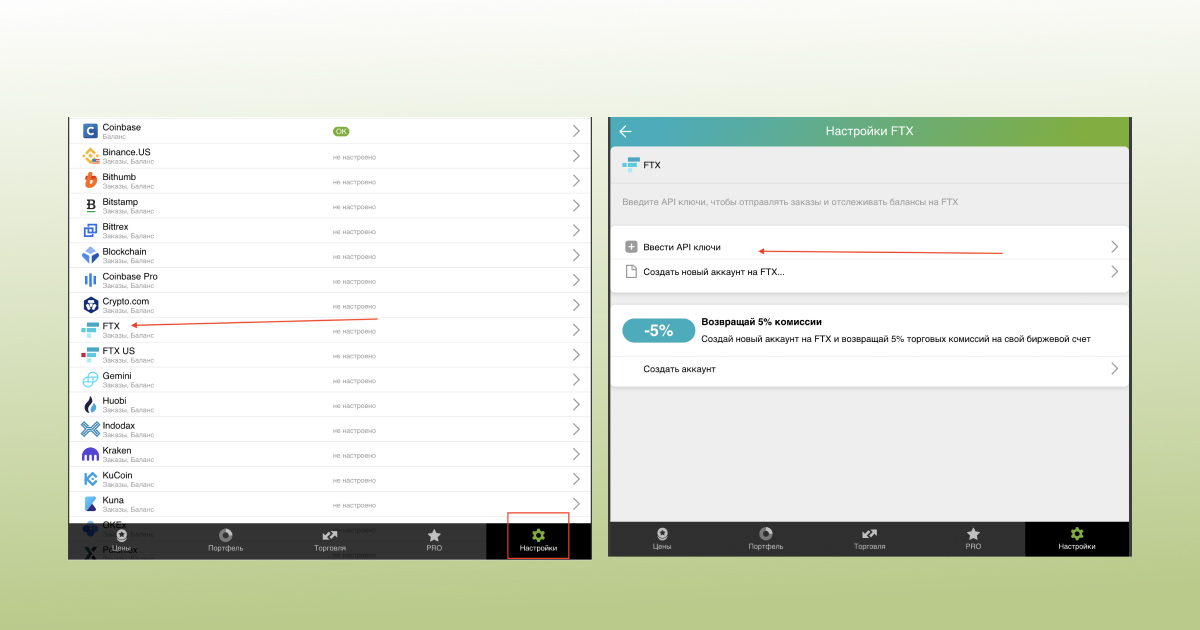
Task: Click Ввести API ключи
Action: click(682, 247)
